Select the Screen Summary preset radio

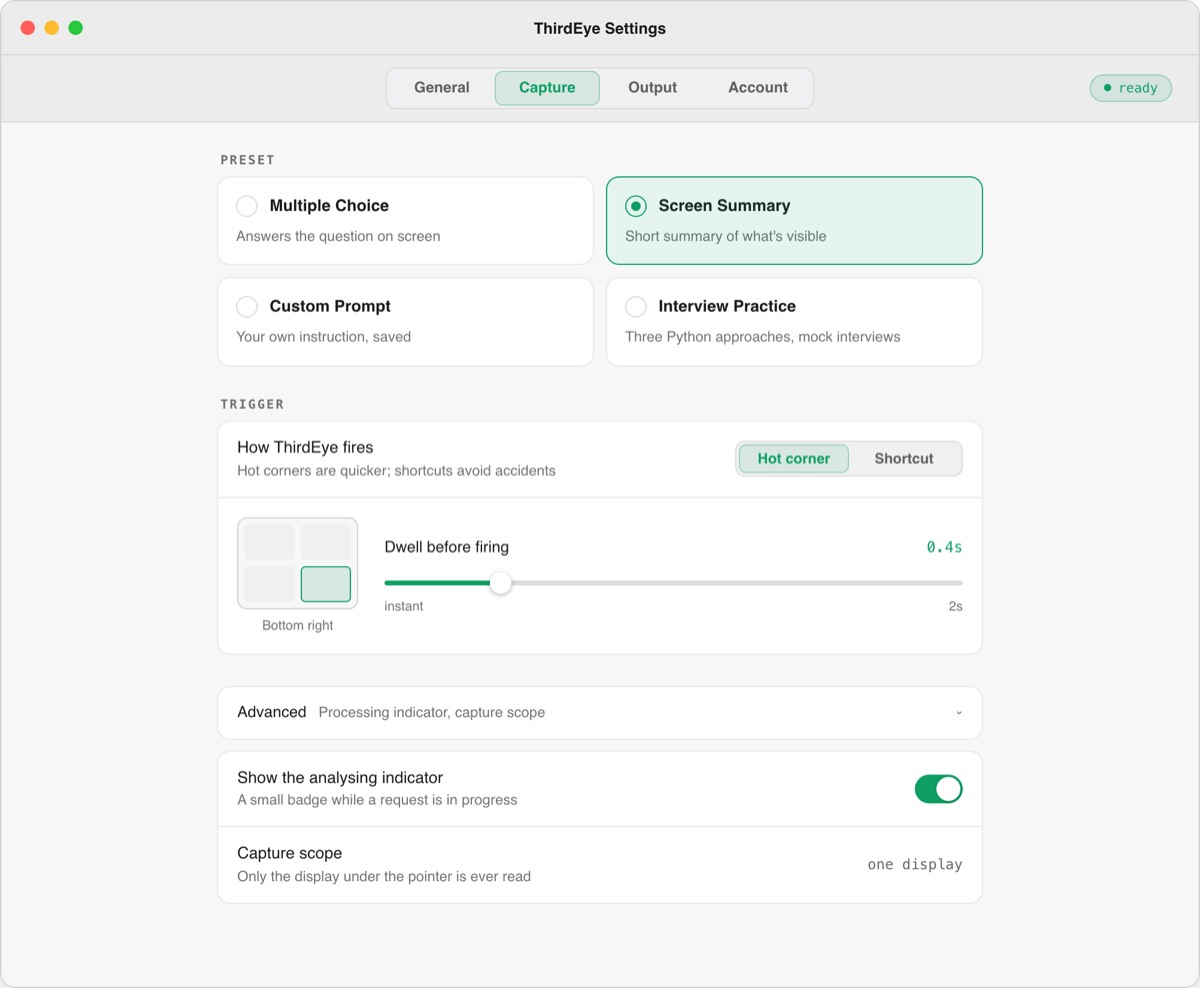pyautogui.click(x=636, y=206)
